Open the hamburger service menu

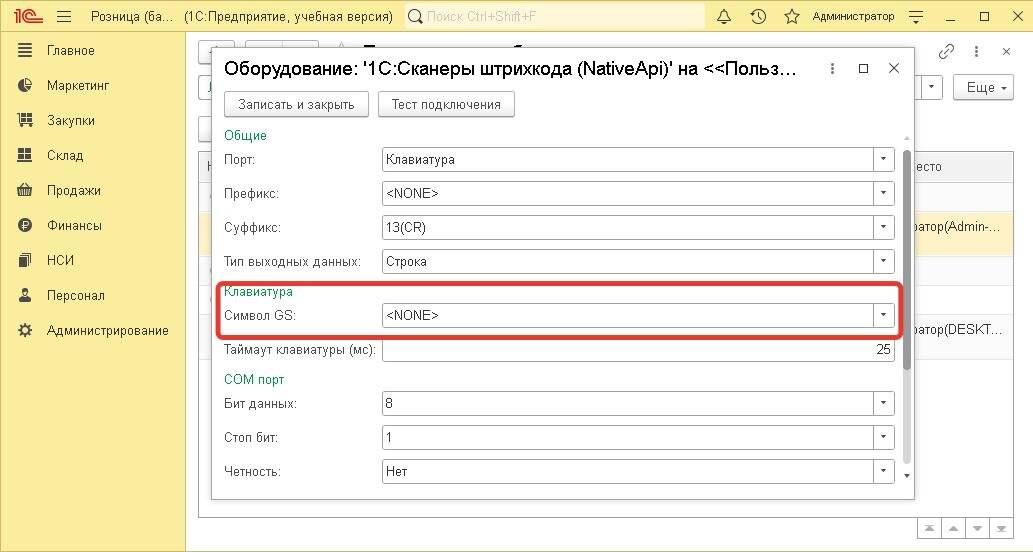click(64, 16)
